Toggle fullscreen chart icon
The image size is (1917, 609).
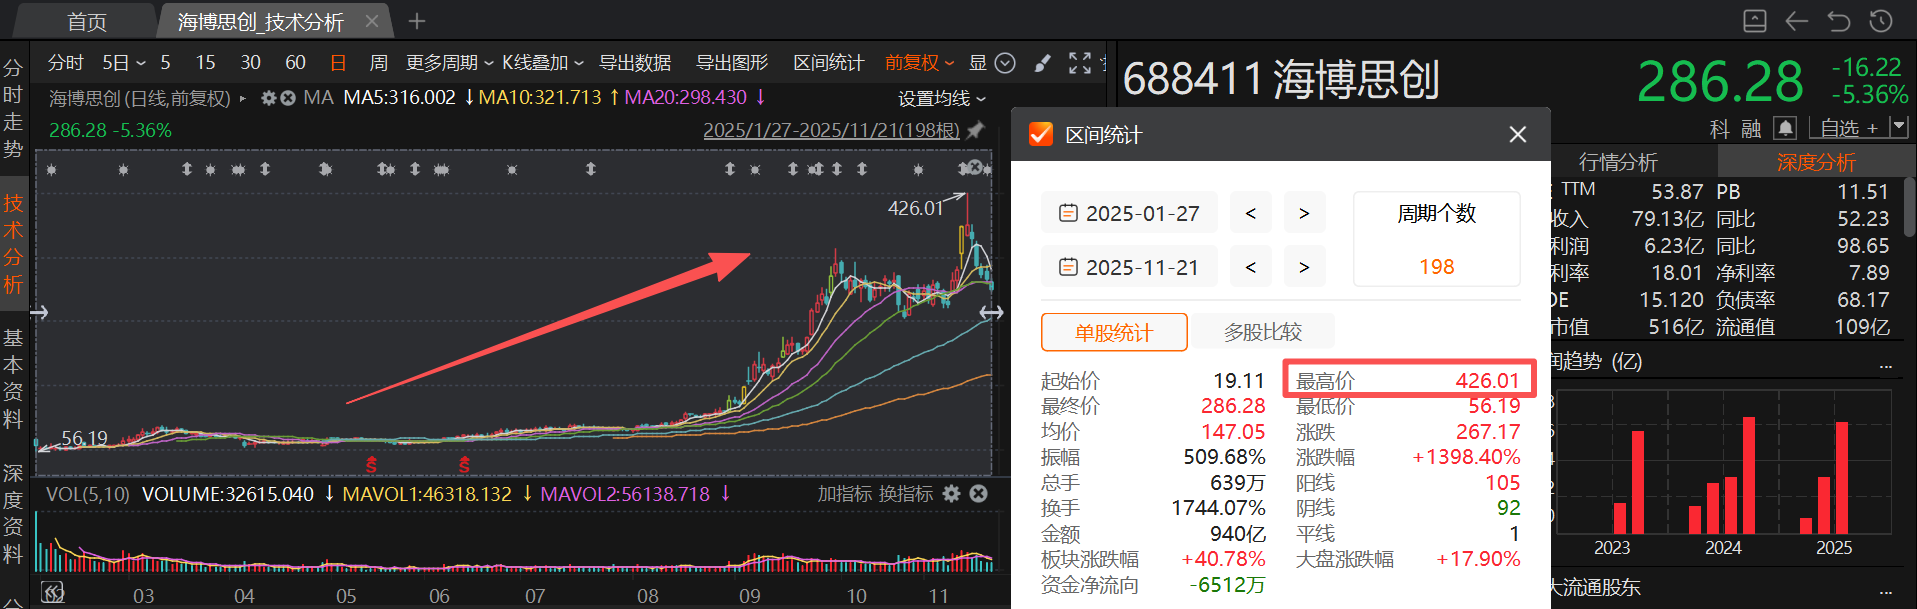coord(1080,63)
